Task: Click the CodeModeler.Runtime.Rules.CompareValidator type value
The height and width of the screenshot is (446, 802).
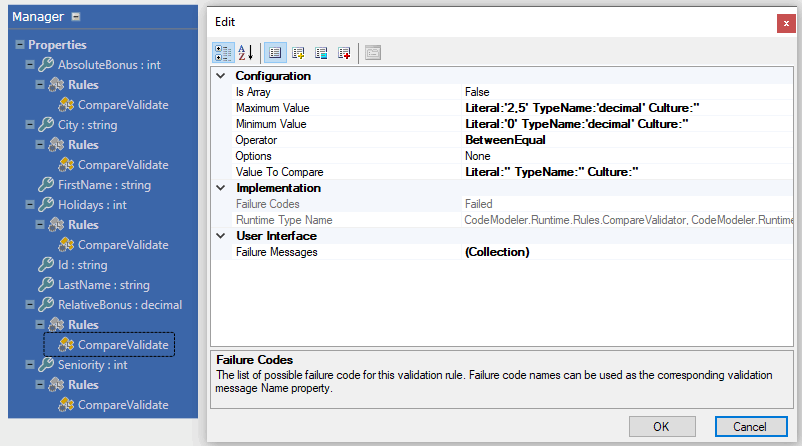Action: pos(629,220)
